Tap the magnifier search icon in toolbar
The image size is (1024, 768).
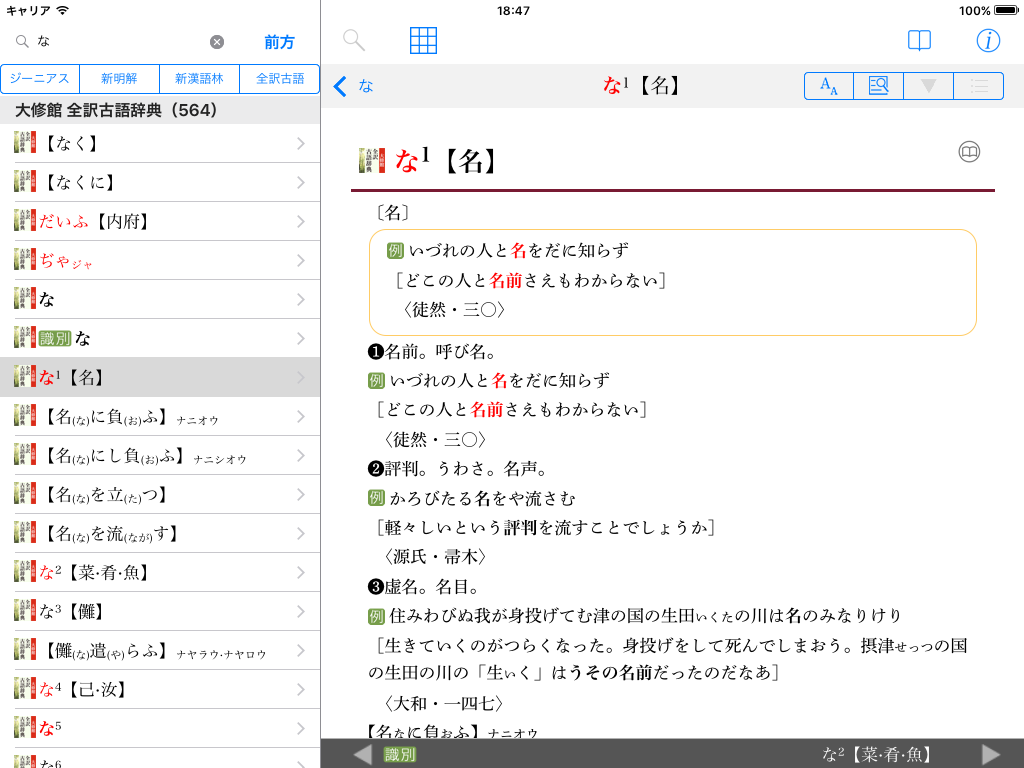tap(353, 40)
